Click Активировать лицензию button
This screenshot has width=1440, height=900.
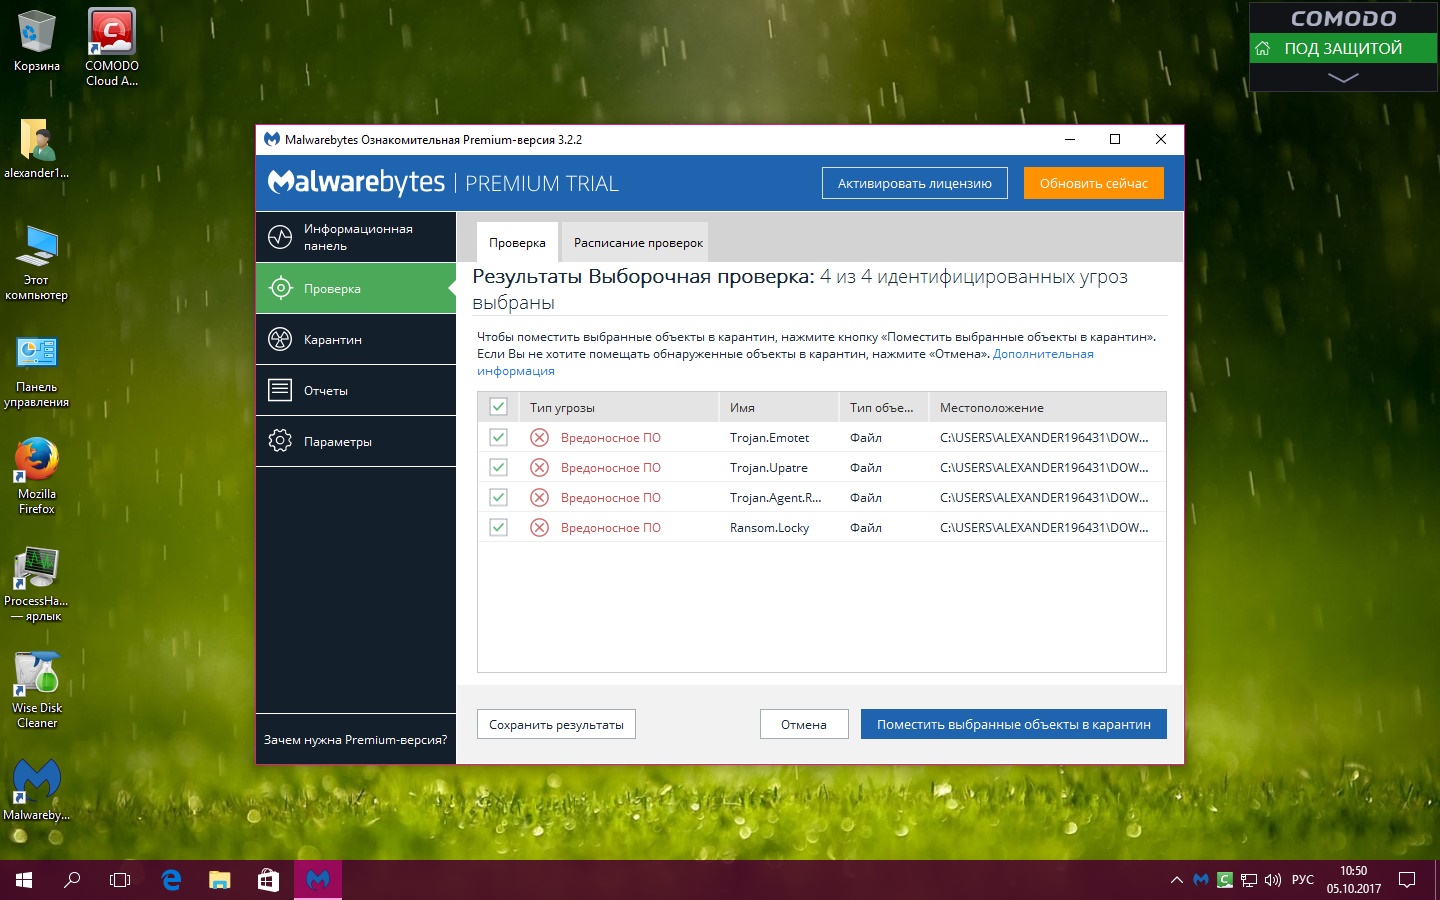915,183
